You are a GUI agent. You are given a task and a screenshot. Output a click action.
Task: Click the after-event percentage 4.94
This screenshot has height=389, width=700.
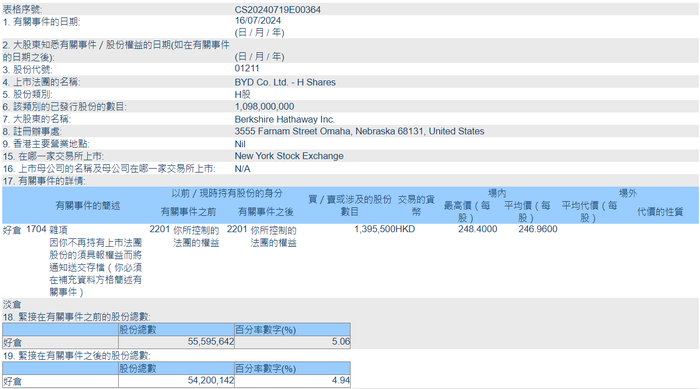point(341,381)
